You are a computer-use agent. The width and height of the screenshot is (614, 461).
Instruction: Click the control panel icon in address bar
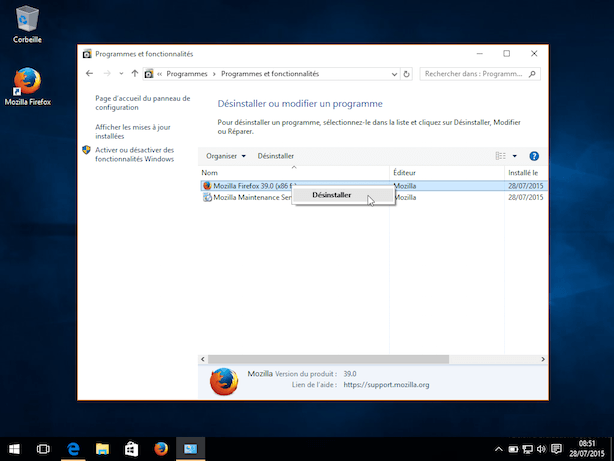(x=149, y=74)
